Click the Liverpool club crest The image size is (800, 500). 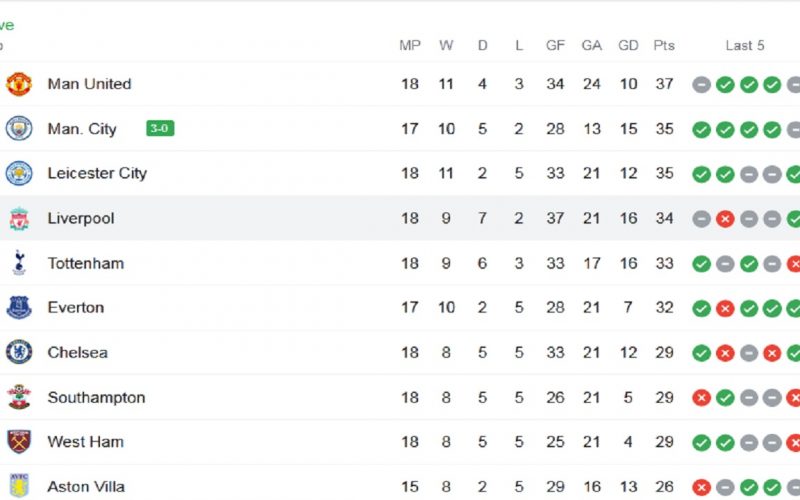(x=19, y=218)
